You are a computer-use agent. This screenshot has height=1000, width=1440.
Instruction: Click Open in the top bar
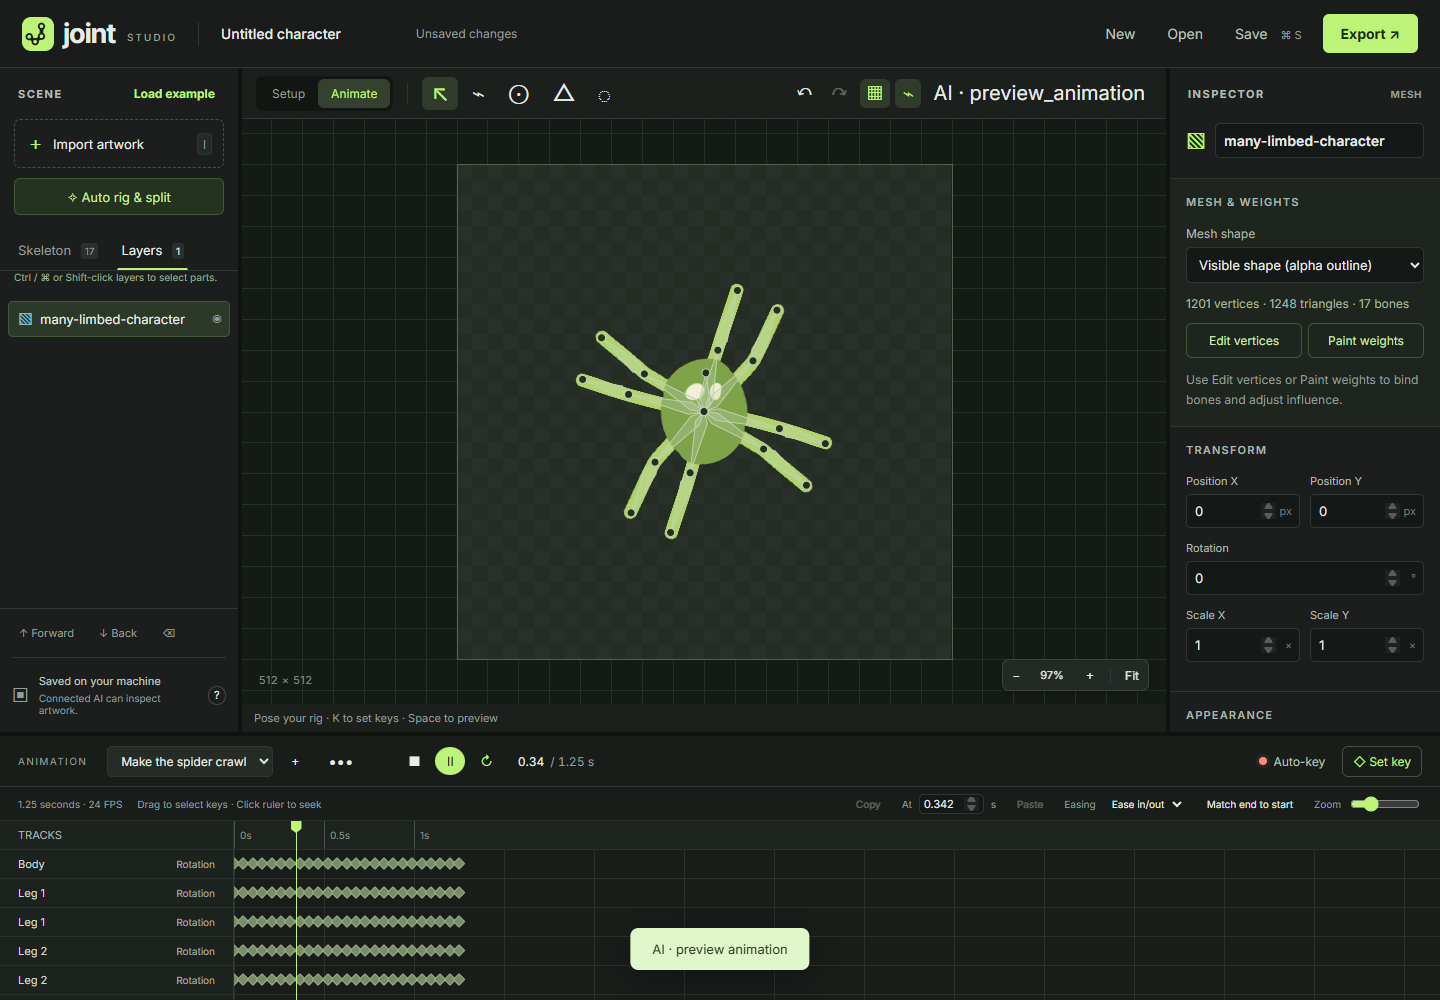pyautogui.click(x=1185, y=34)
